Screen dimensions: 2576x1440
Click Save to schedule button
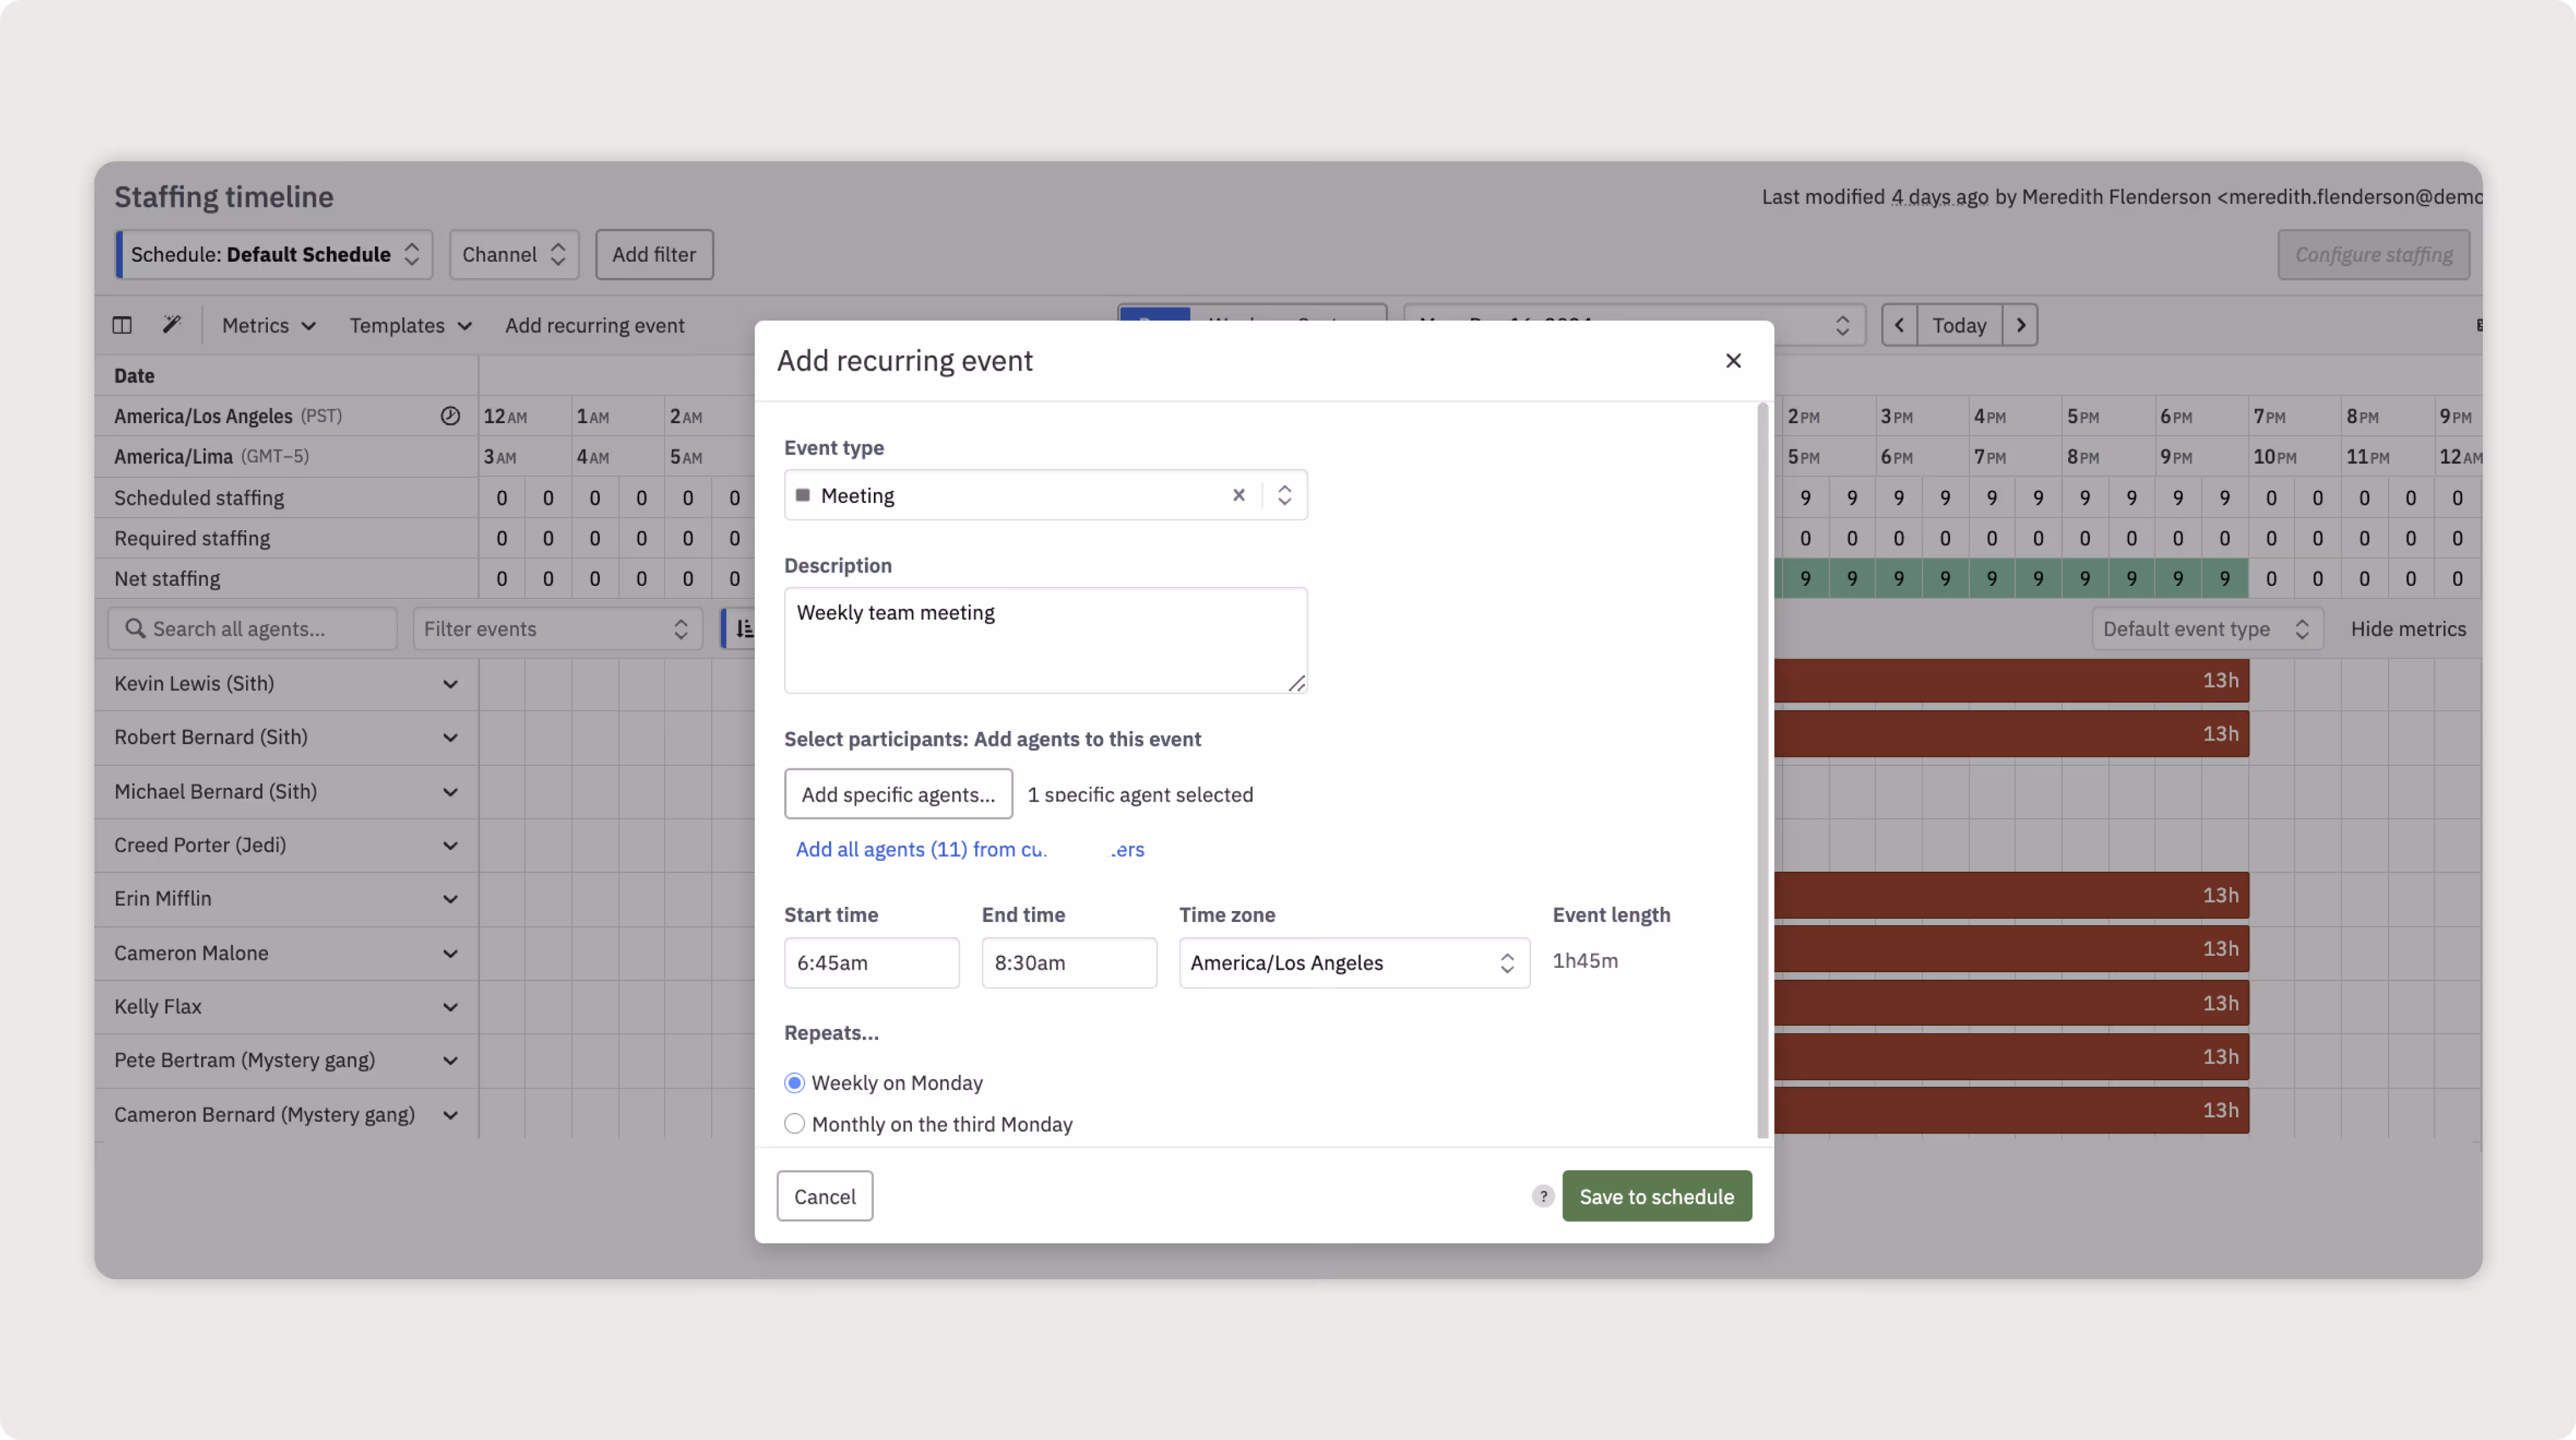point(1656,1196)
